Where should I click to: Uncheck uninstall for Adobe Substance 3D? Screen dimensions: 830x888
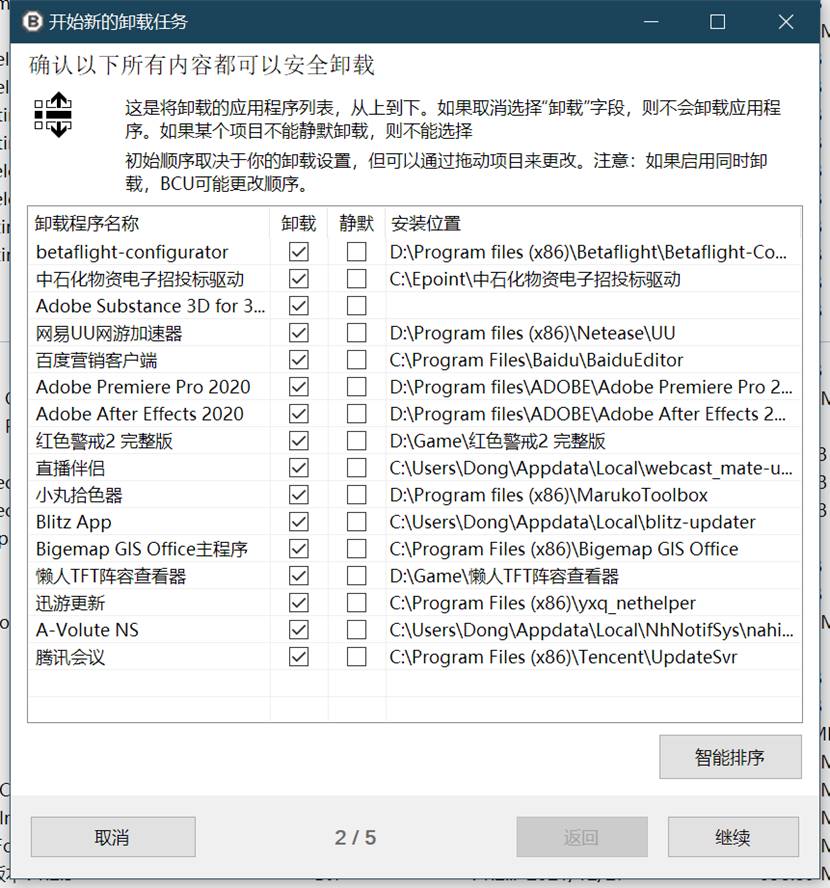click(x=299, y=306)
